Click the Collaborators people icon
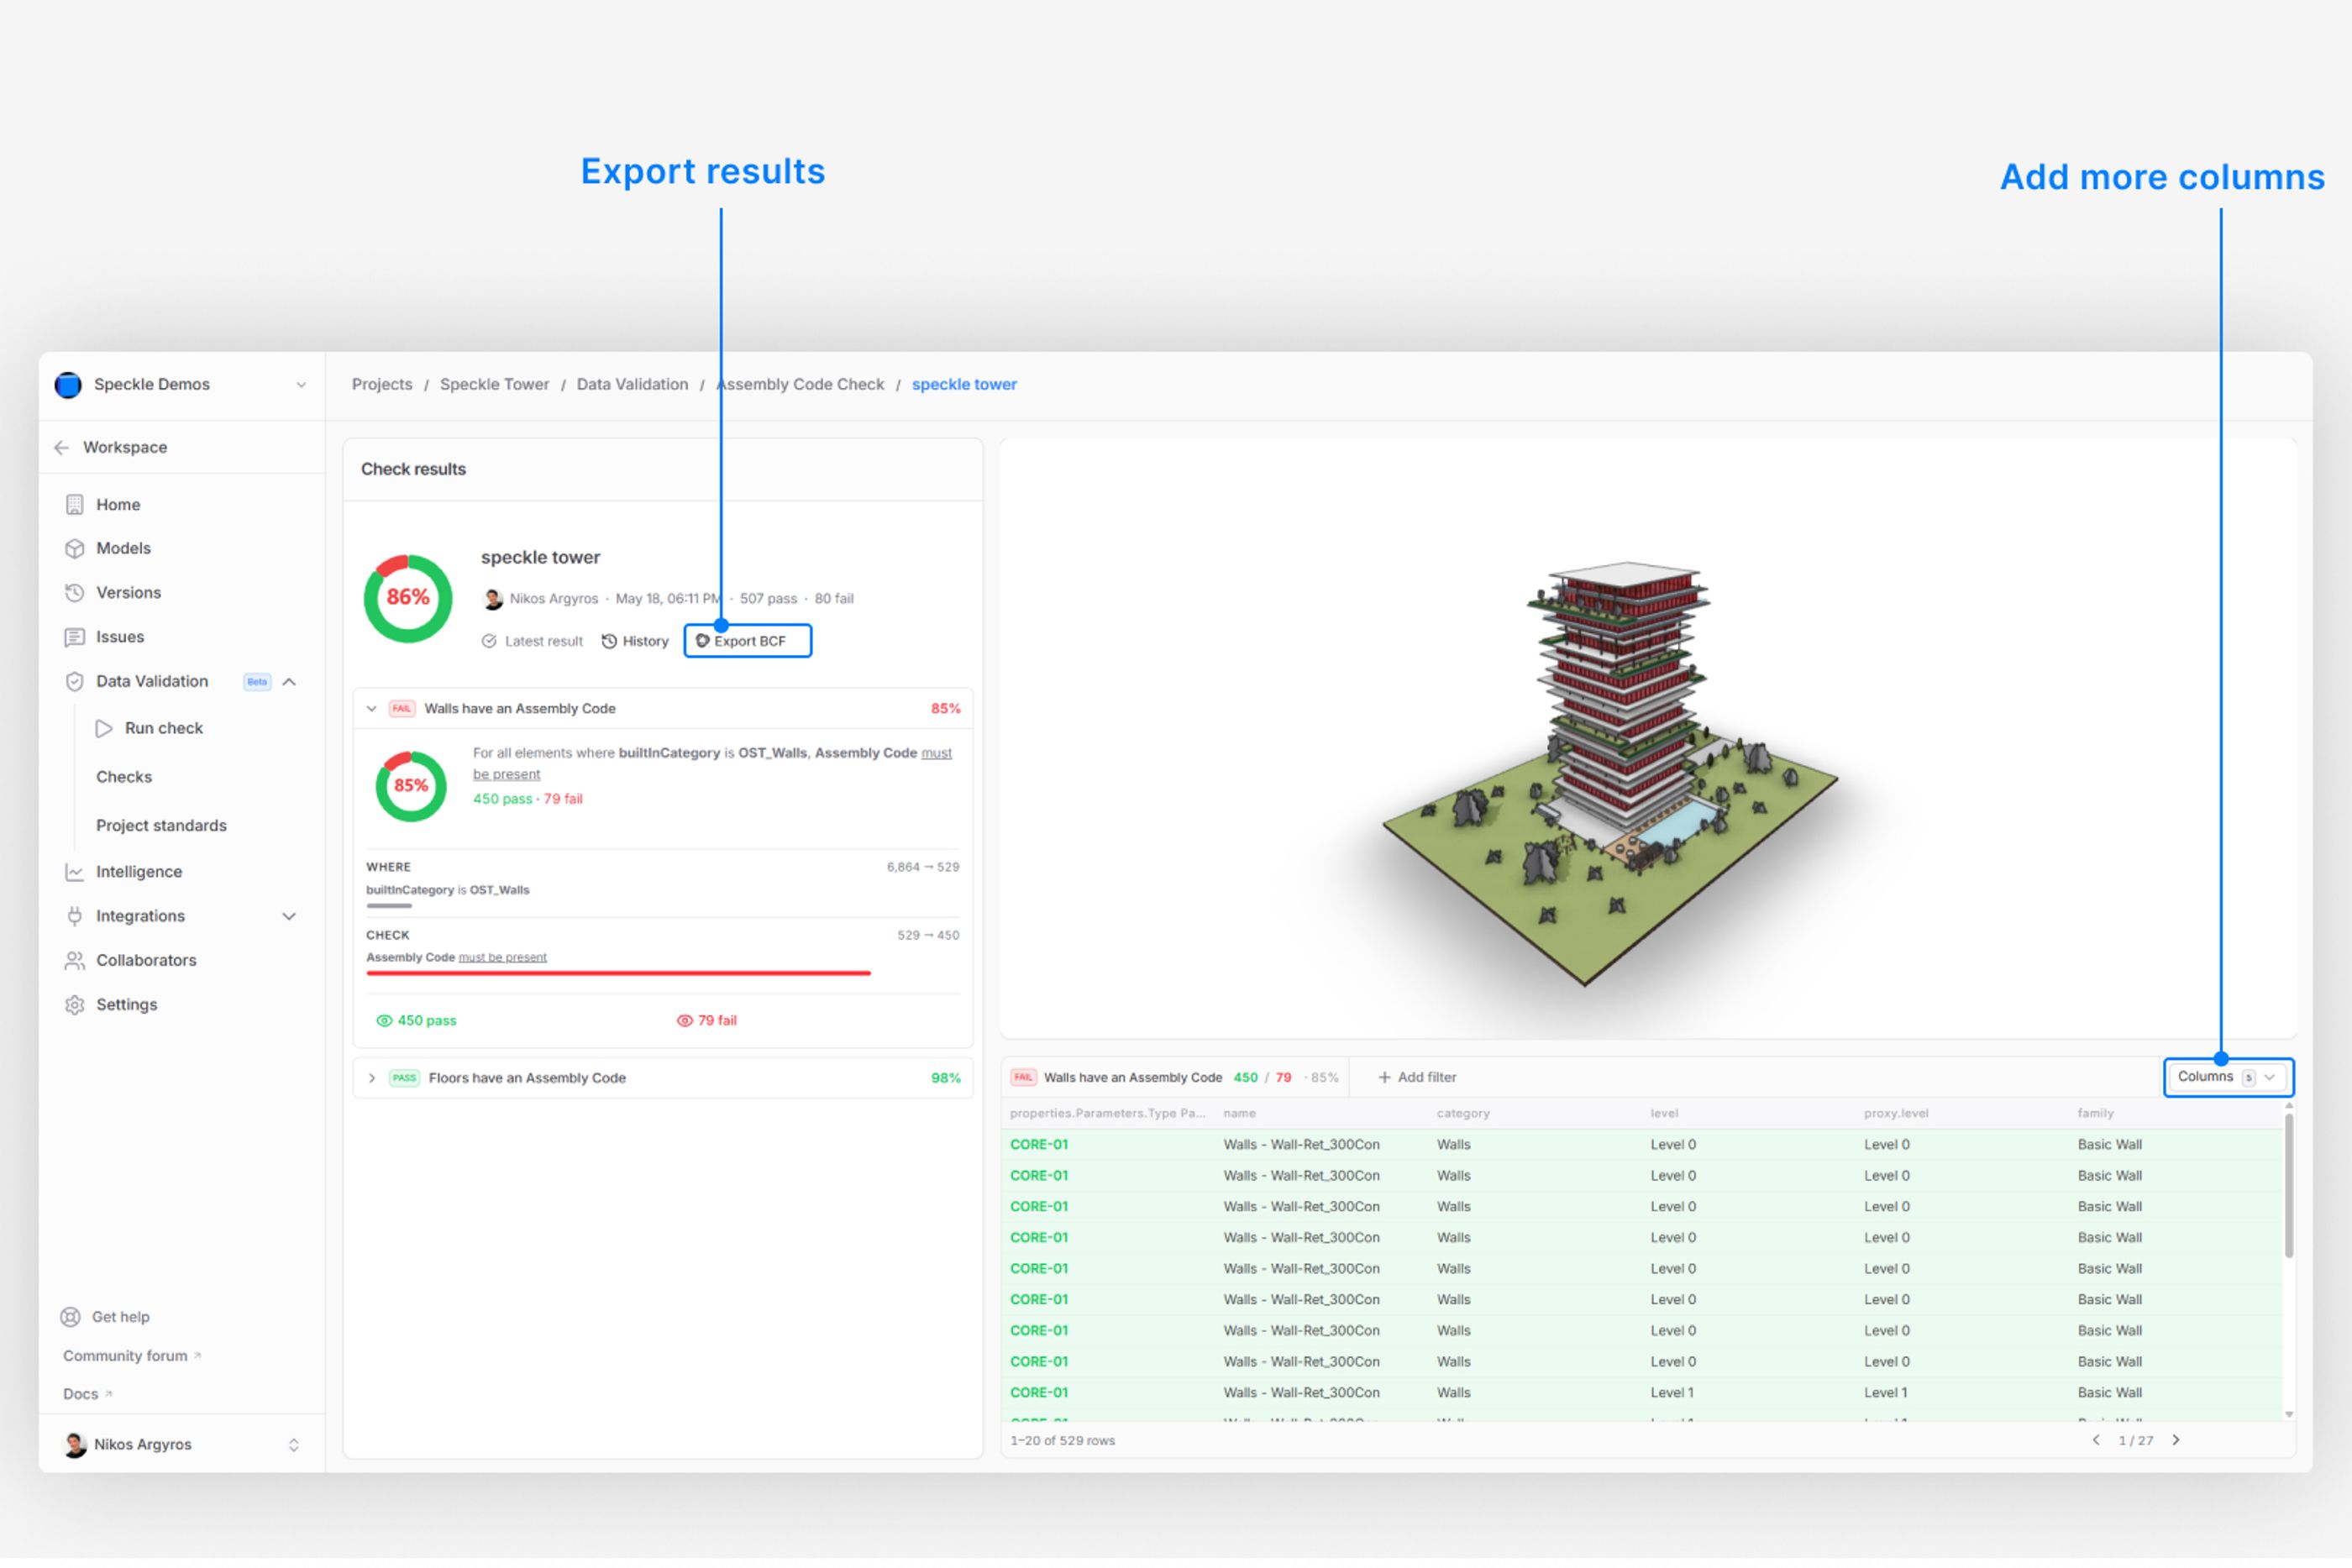 (x=75, y=961)
